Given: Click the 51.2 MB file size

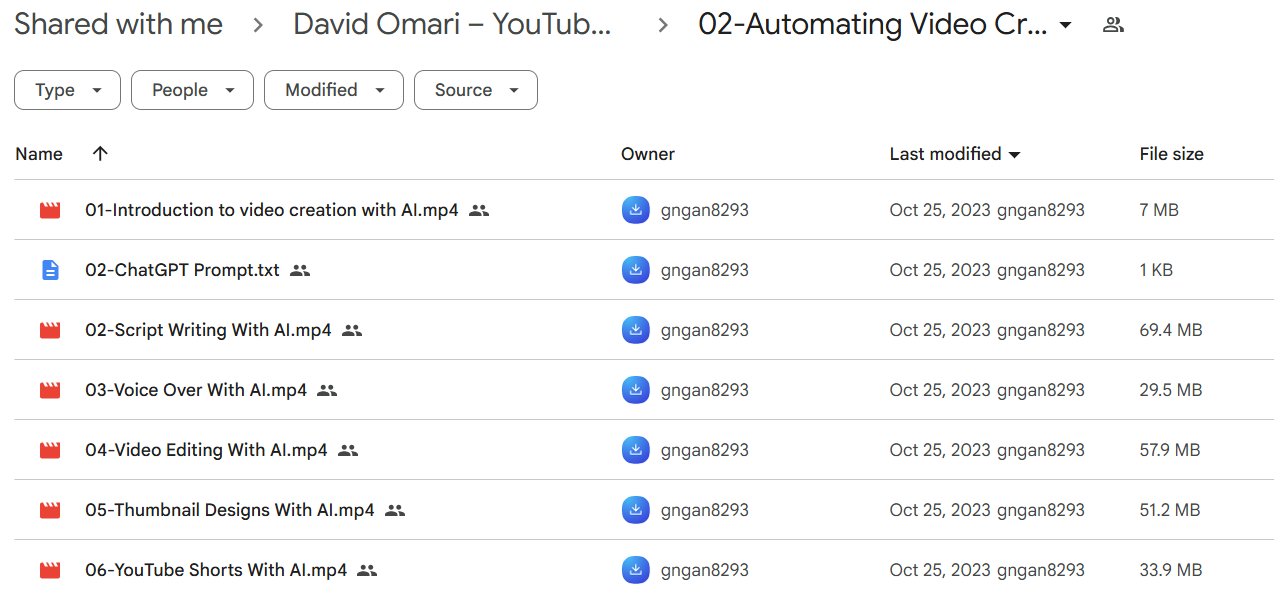Looking at the screenshot, I should [1170, 510].
